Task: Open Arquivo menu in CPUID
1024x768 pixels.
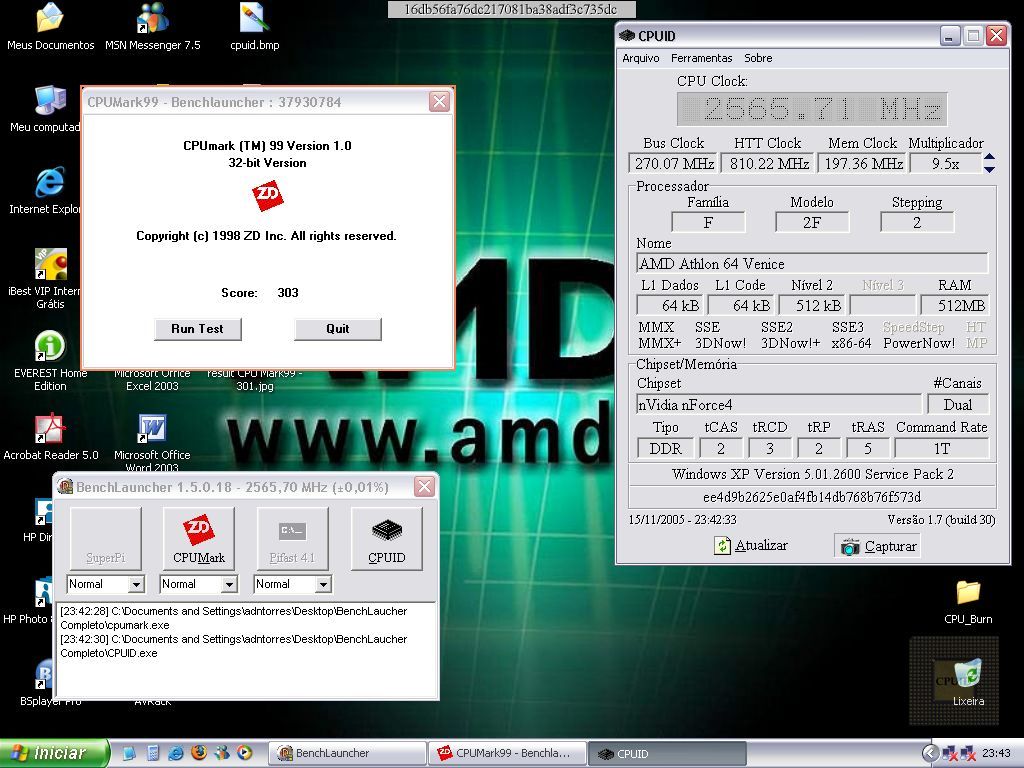Action: coord(641,58)
